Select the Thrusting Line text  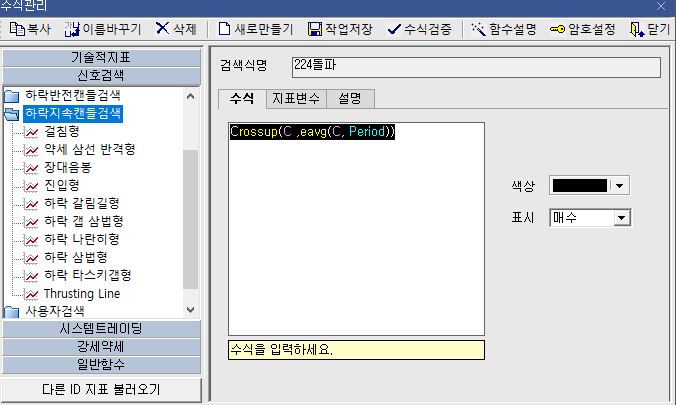[x=82, y=294]
